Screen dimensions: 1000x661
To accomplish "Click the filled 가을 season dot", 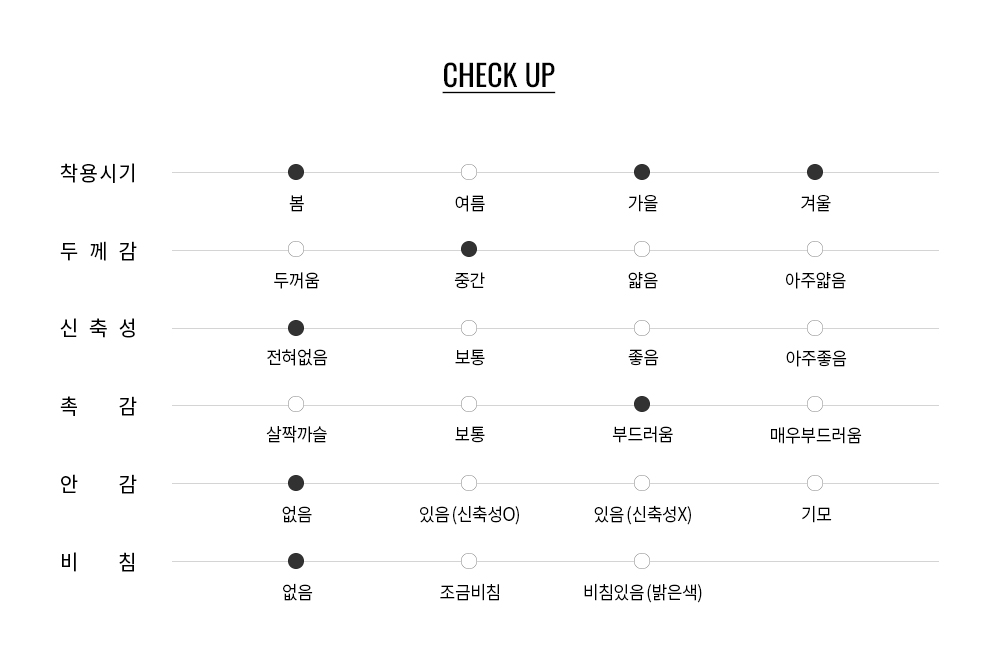I will (642, 172).
